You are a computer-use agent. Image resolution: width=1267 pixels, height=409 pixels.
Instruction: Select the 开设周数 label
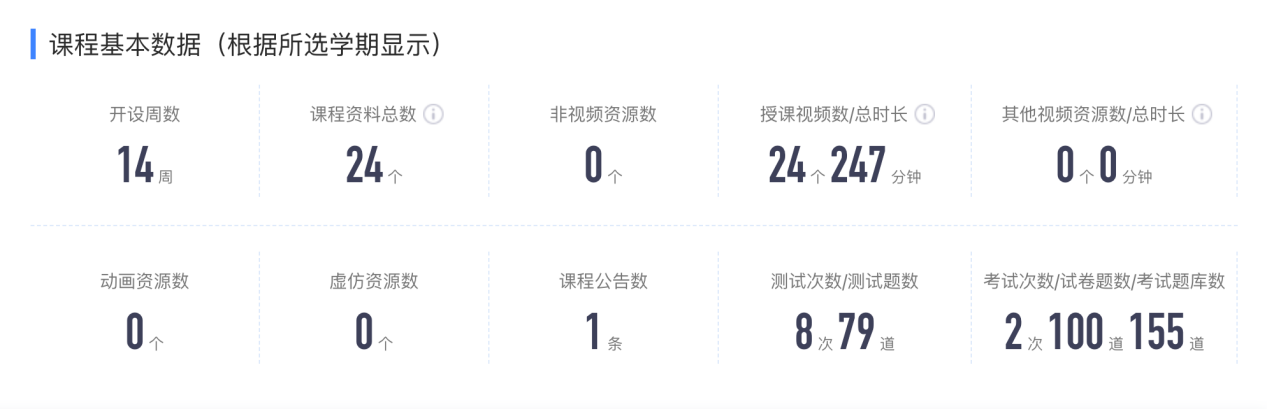click(145, 114)
